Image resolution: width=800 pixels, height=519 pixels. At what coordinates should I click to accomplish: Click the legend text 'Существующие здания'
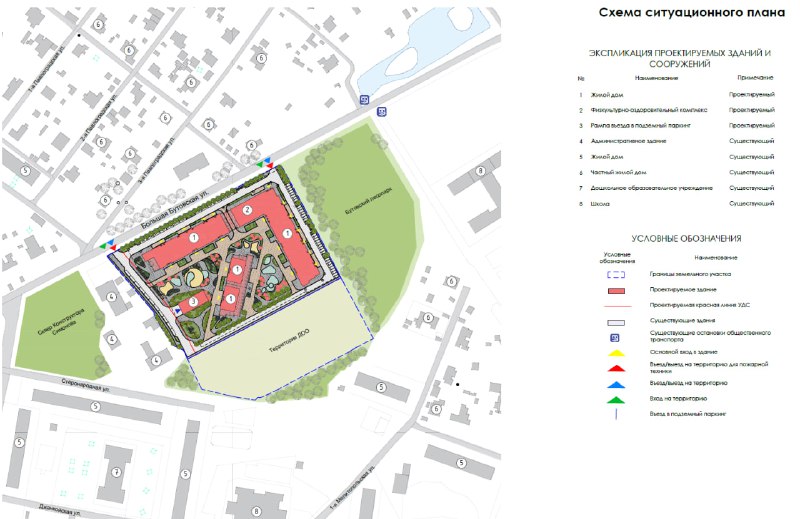(682, 321)
